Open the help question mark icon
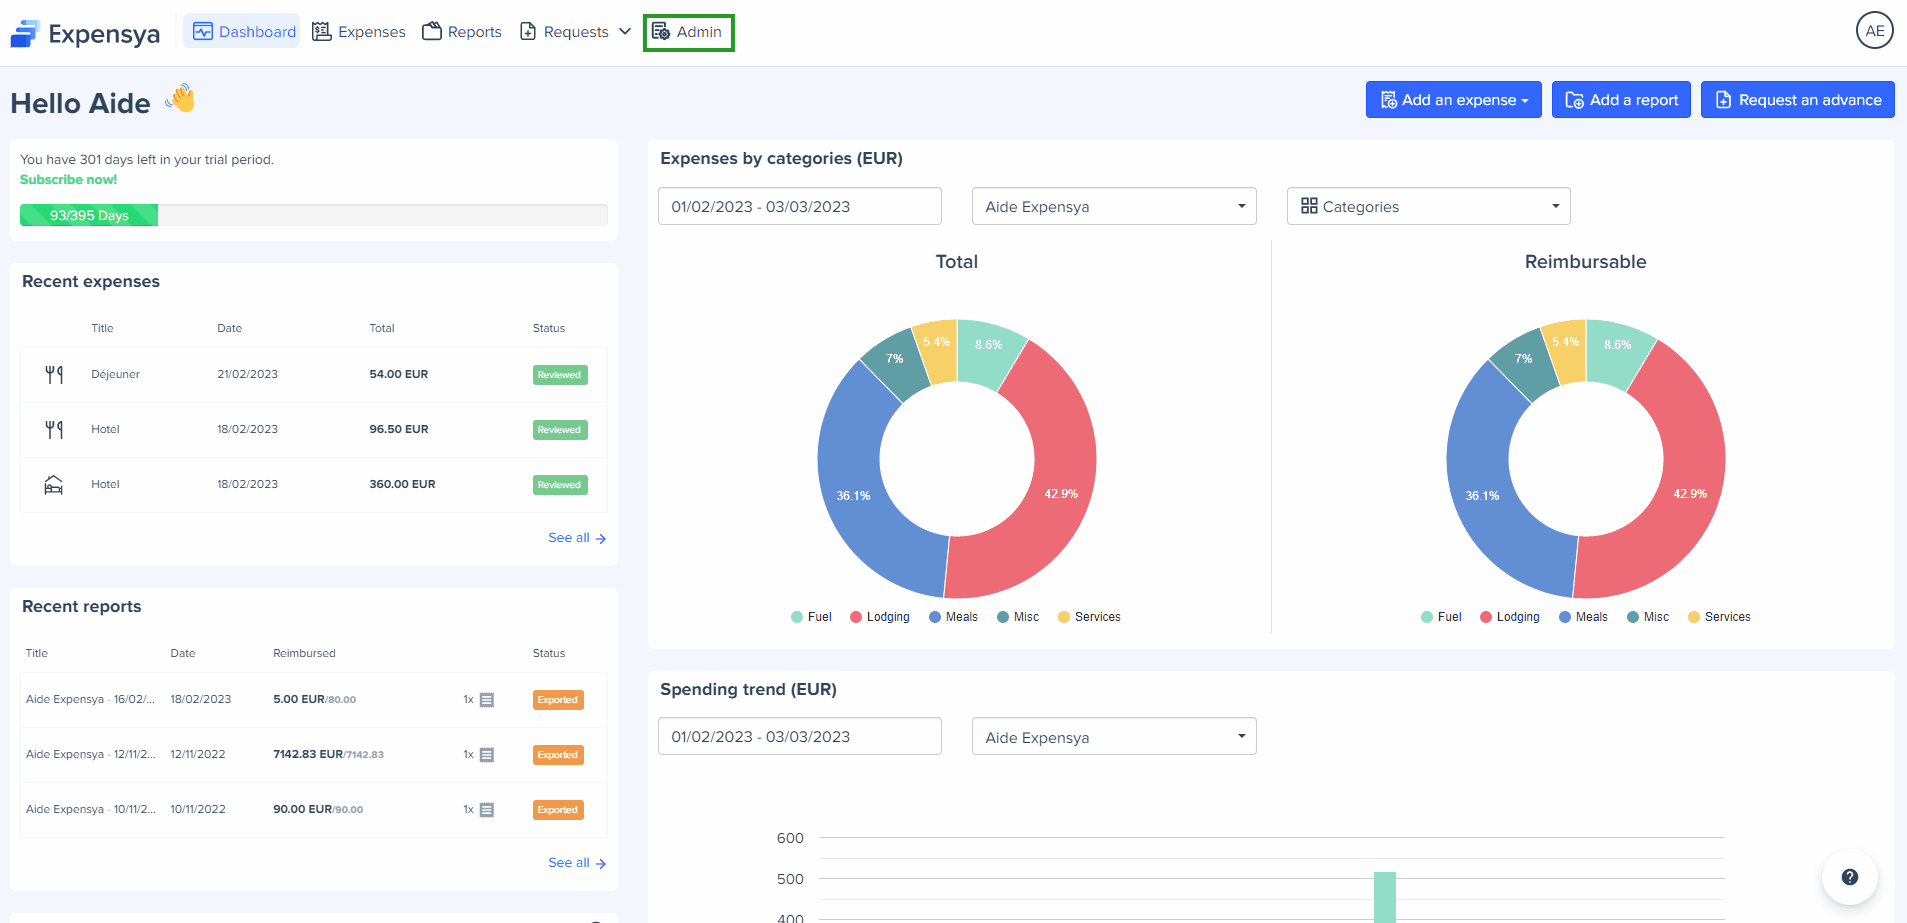The height and width of the screenshot is (923, 1907). click(1849, 877)
